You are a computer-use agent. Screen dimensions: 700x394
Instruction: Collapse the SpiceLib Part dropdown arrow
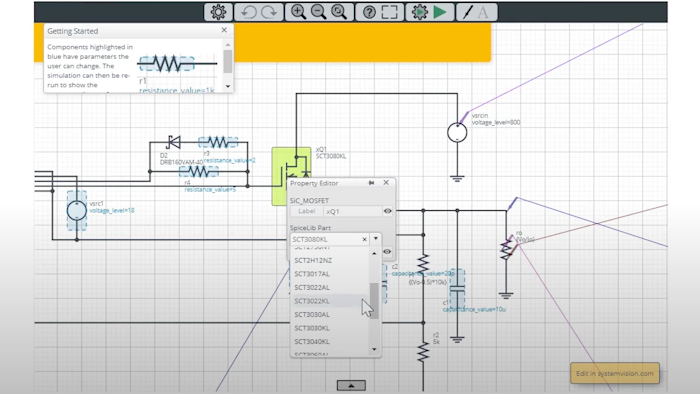(376, 239)
